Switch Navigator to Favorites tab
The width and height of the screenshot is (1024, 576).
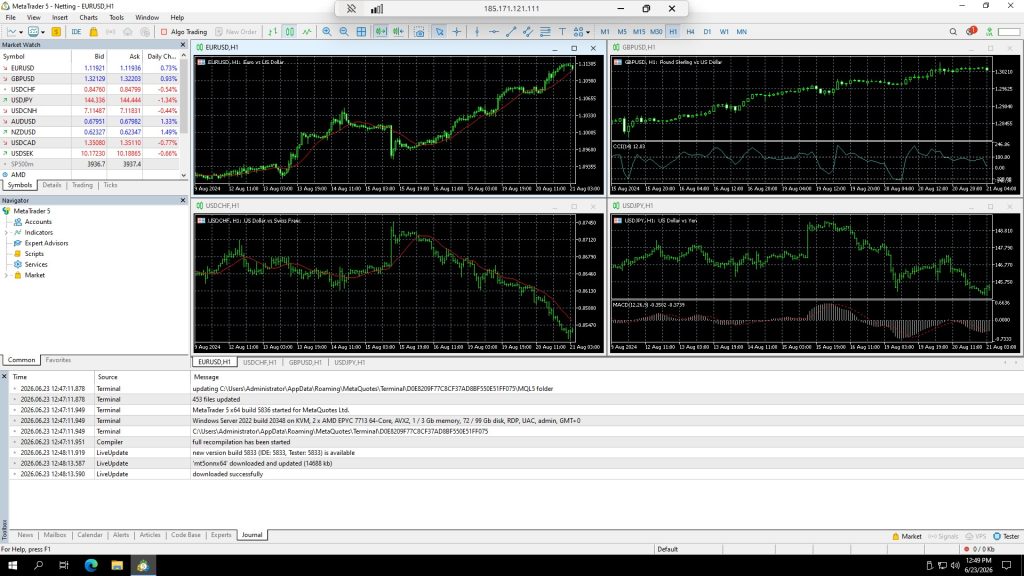coord(58,360)
